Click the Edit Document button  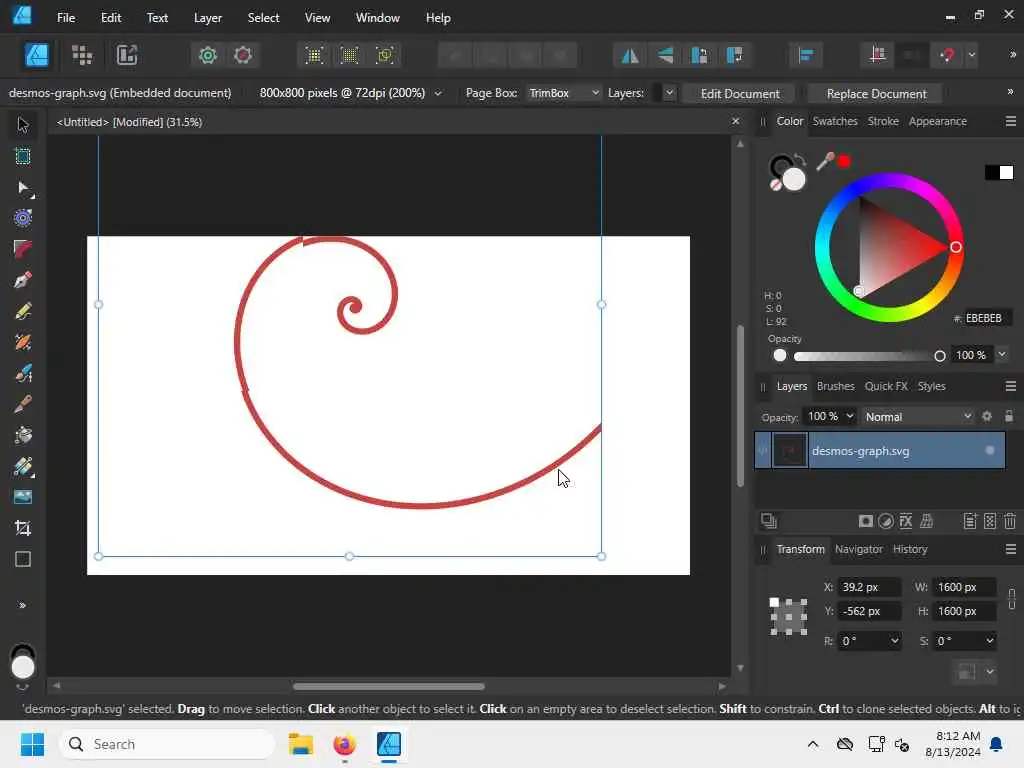click(x=739, y=93)
